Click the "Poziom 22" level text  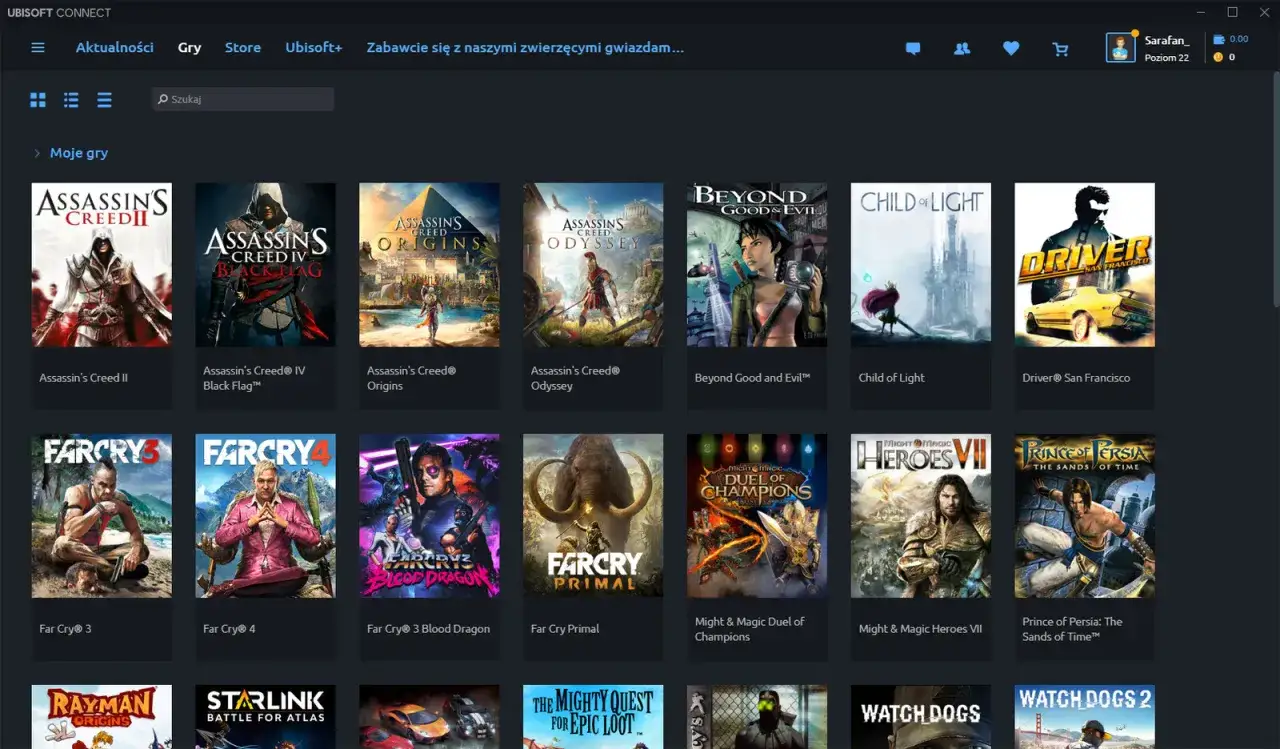point(1167,58)
